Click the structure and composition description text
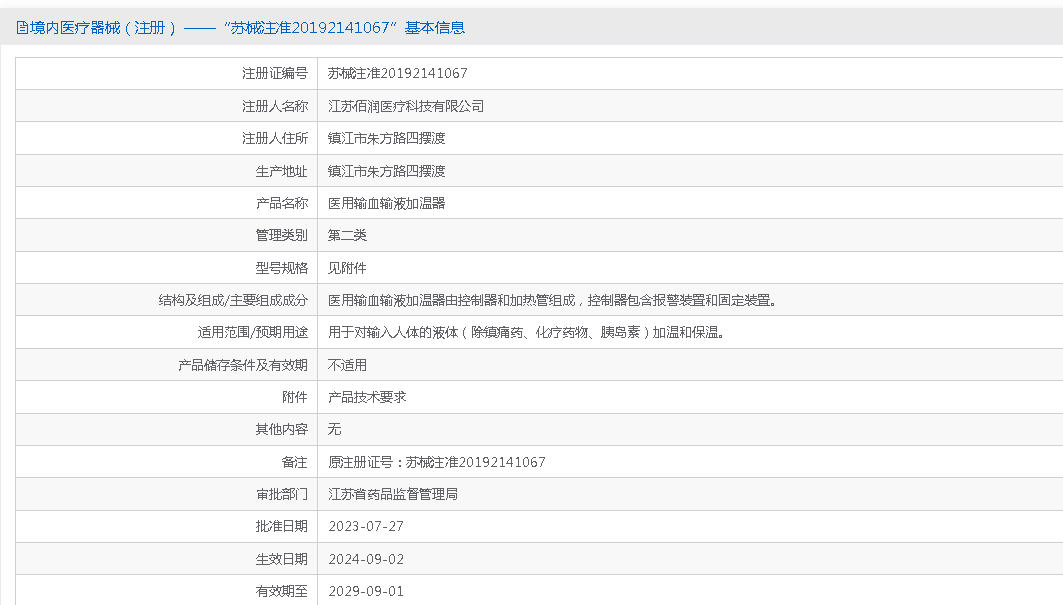Screen dimensions: 1063x605 point(552,300)
